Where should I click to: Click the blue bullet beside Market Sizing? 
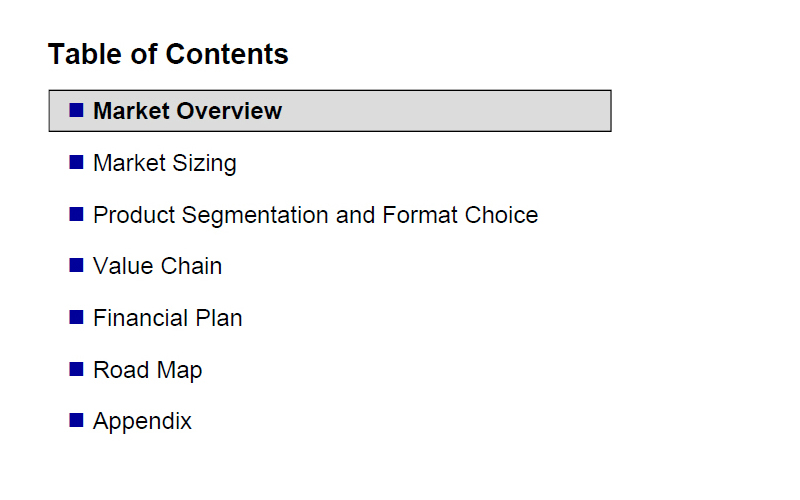click(x=76, y=162)
